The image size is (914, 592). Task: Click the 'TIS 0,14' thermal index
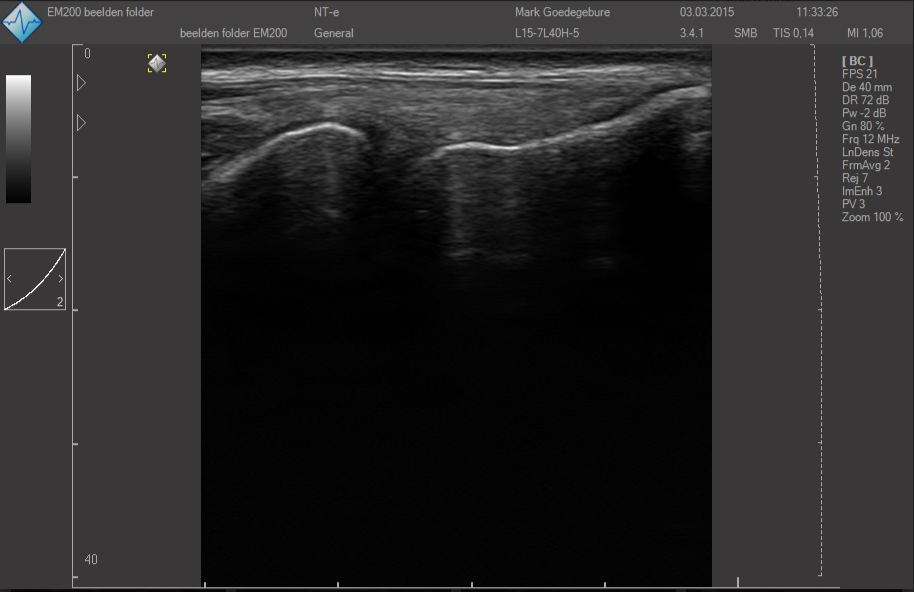tap(793, 33)
